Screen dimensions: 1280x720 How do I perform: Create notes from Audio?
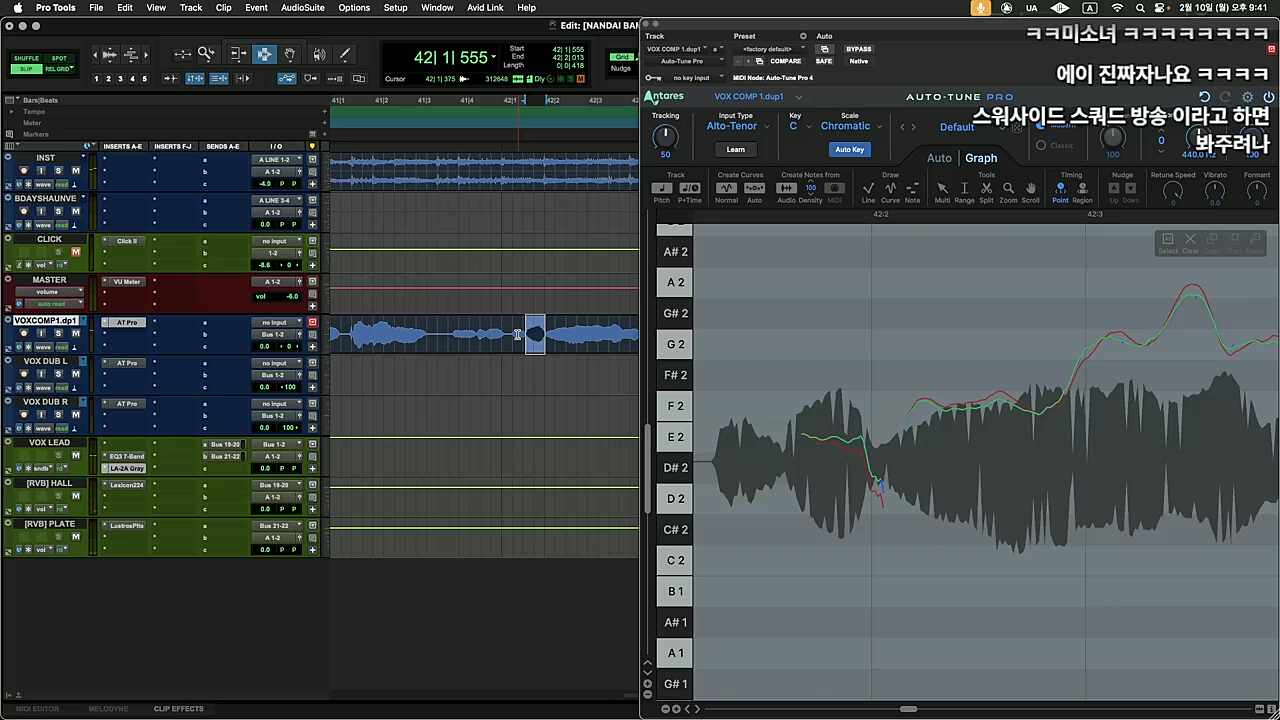pos(787,188)
